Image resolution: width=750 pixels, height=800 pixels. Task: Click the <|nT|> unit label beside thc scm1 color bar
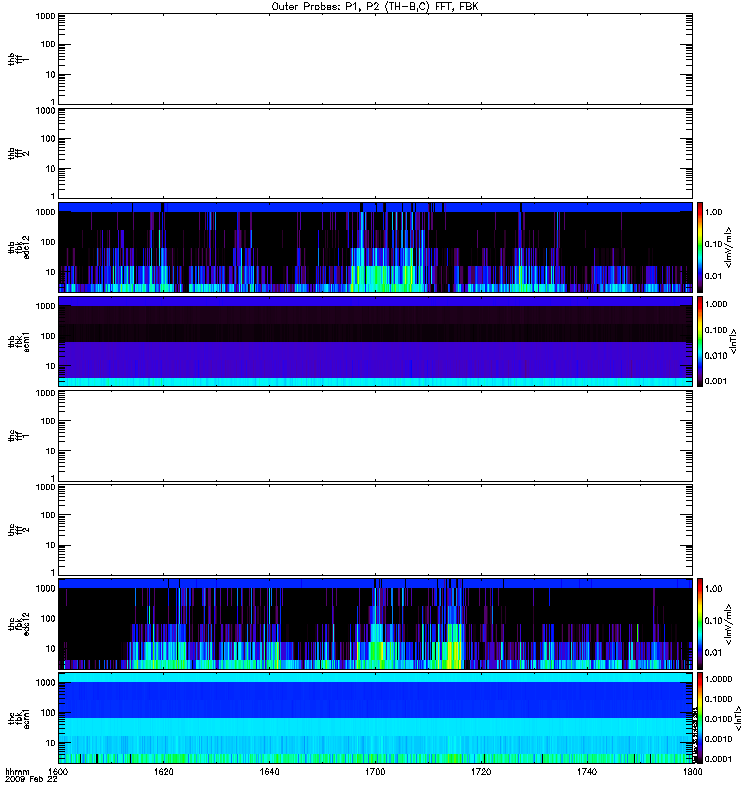(738, 718)
